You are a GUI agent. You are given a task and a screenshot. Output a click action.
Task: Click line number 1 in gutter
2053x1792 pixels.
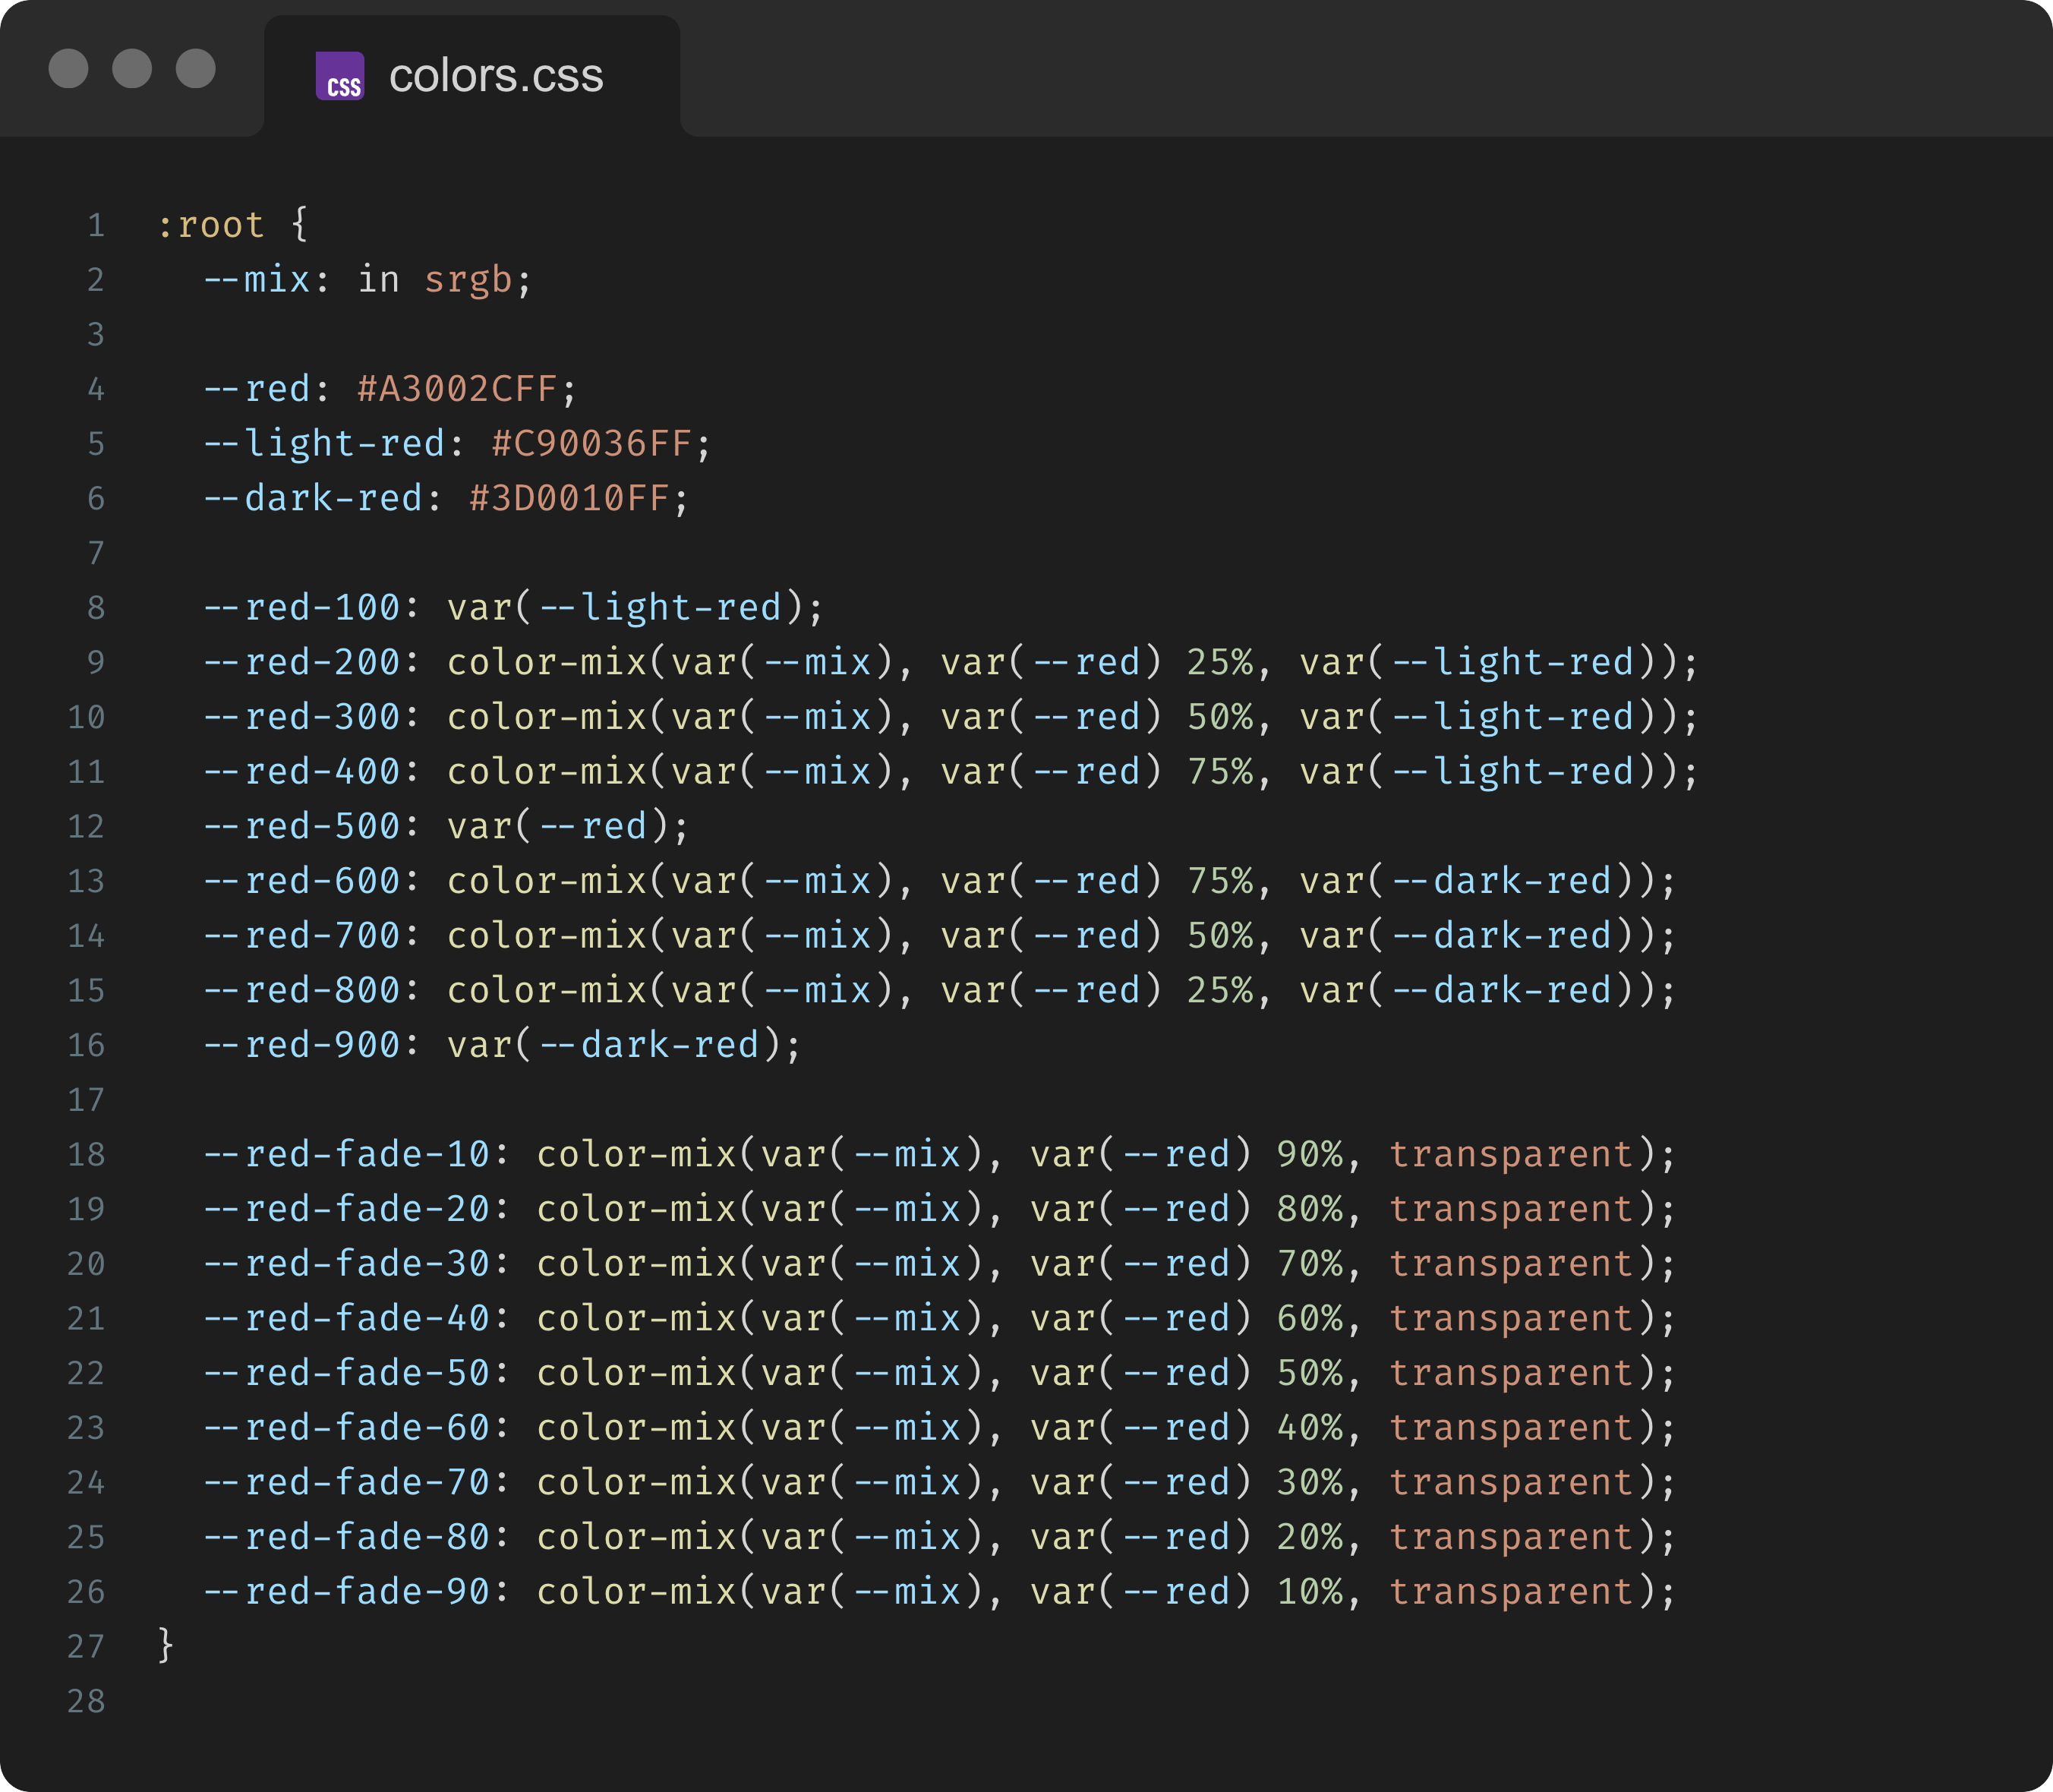[x=96, y=225]
